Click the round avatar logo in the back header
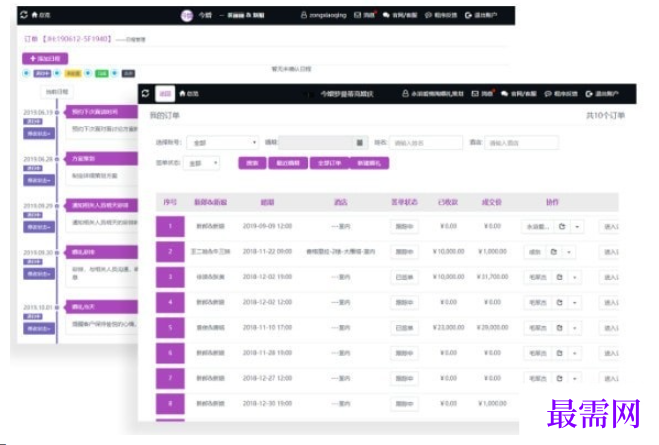 pyautogui.click(x=187, y=16)
